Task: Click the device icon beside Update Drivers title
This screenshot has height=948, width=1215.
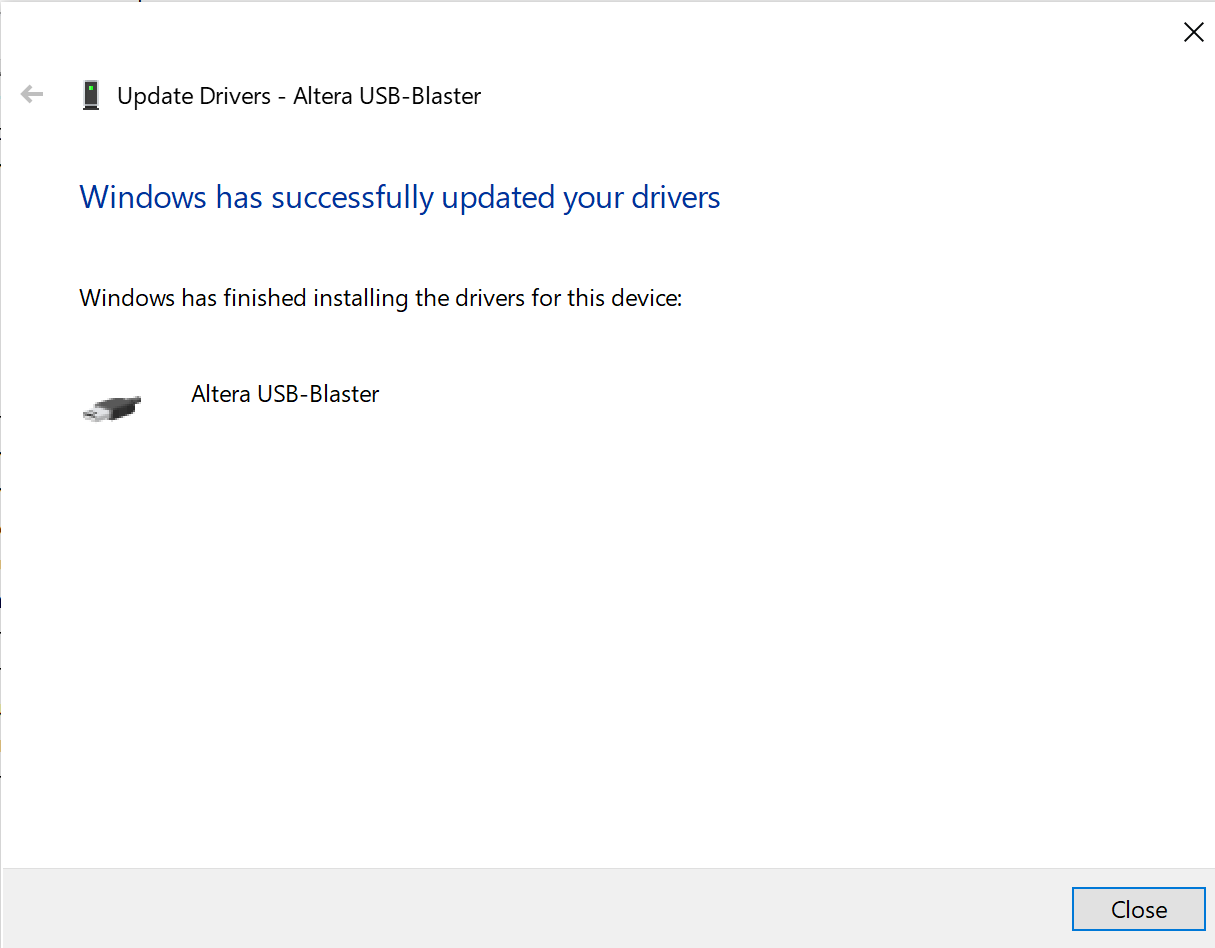Action: tap(91, 96)
